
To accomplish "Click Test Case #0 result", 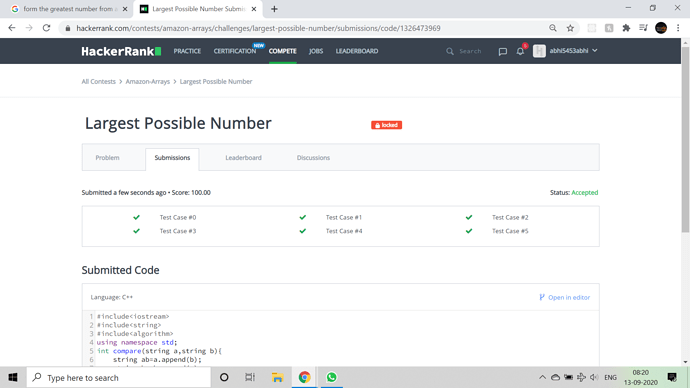I will 178,217.
